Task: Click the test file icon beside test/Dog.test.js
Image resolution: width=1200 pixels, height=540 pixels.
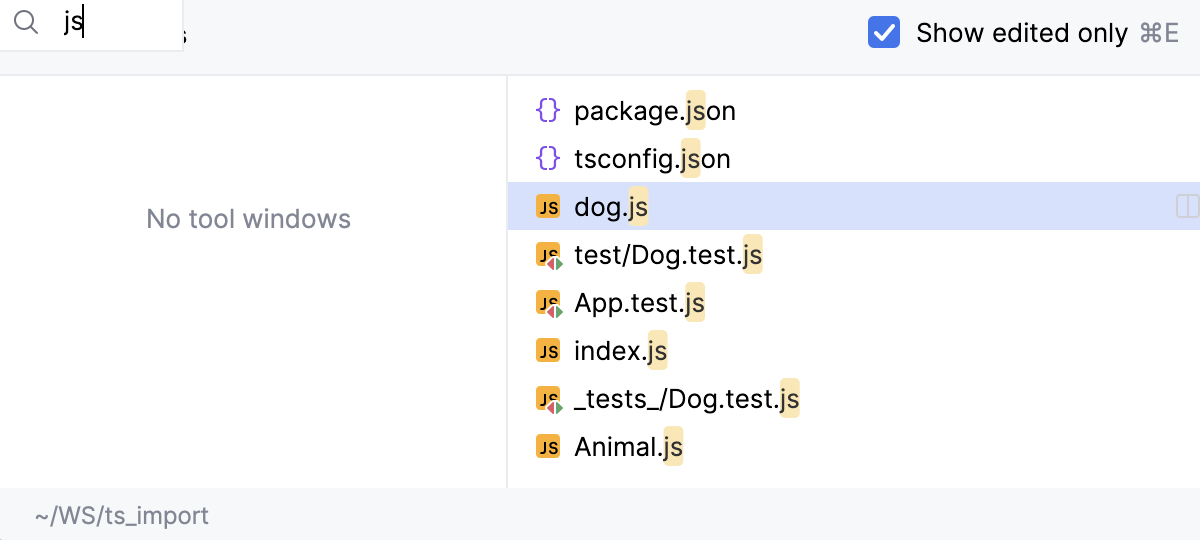Action: (x=548, y=255)
